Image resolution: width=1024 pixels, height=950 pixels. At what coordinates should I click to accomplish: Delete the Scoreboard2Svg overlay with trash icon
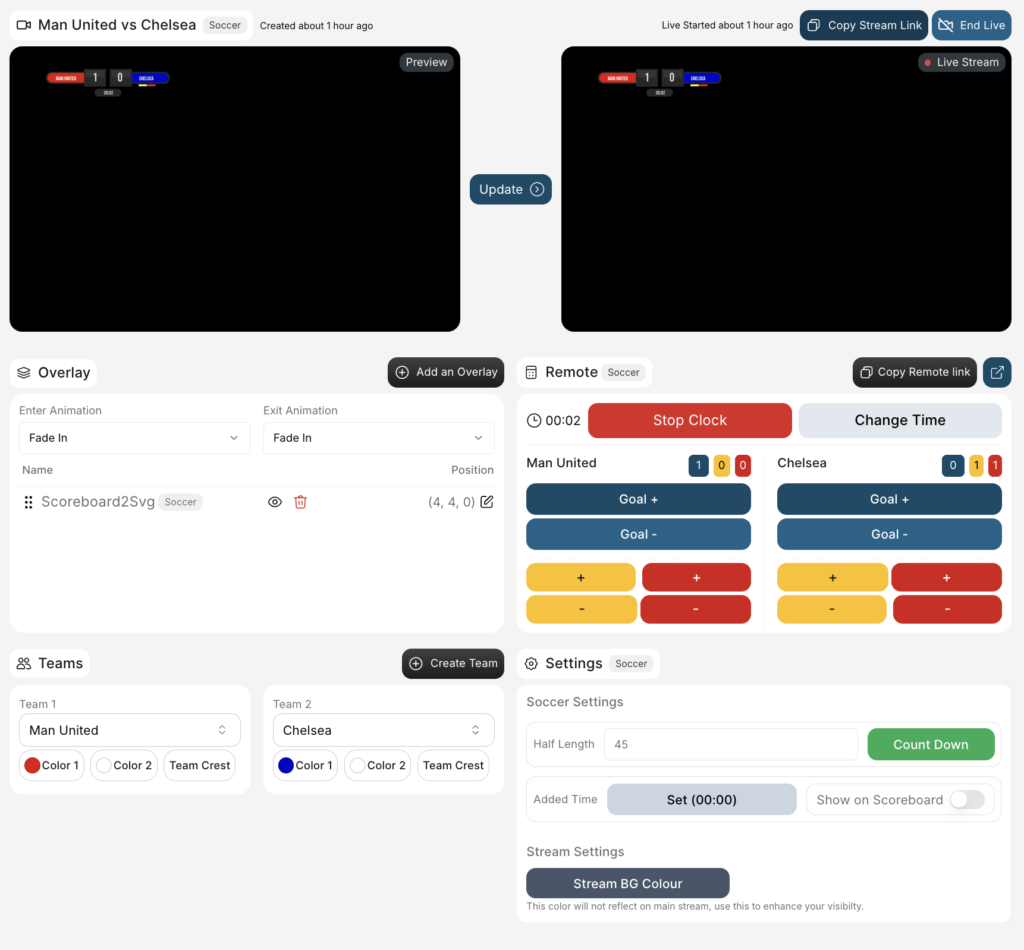click(x=300, y=502)
